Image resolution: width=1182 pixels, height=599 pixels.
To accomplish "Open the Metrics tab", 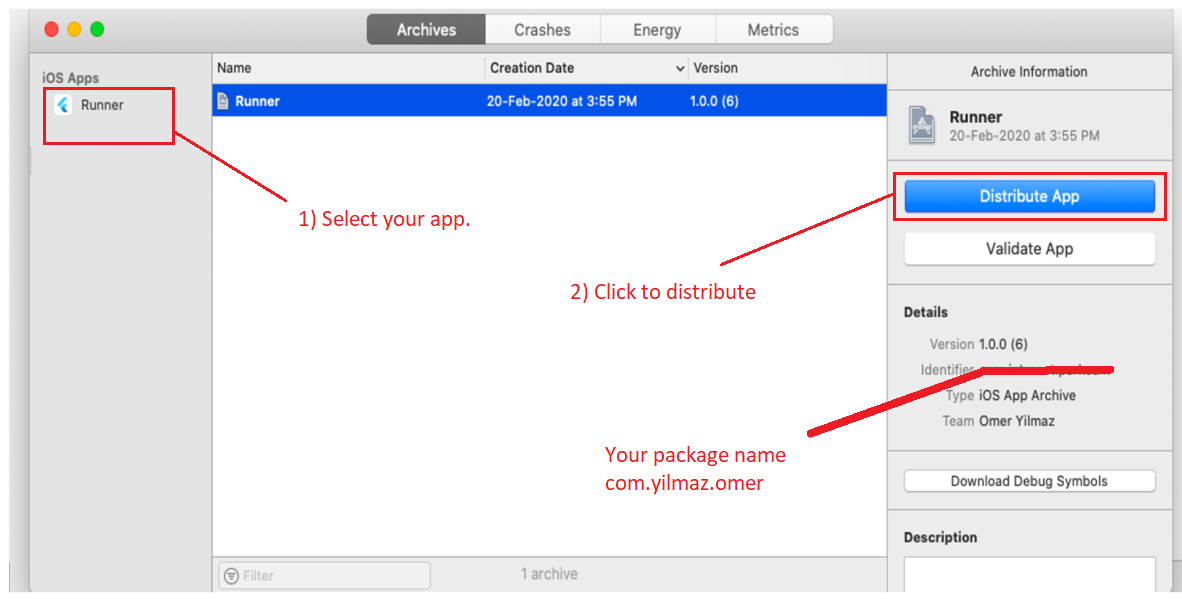I will [773, 30].
